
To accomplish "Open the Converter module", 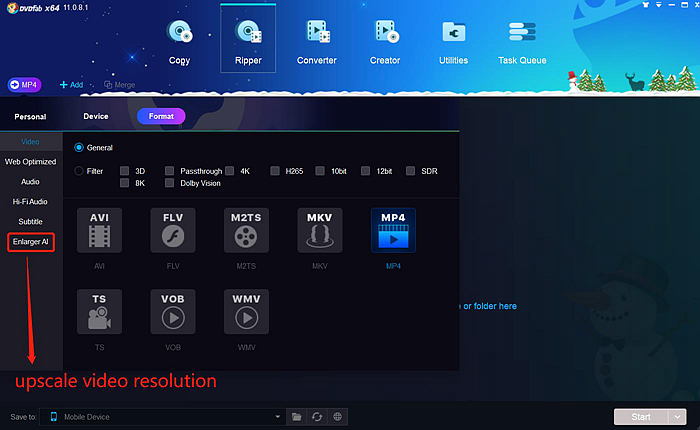I will (x=317, y=42).
